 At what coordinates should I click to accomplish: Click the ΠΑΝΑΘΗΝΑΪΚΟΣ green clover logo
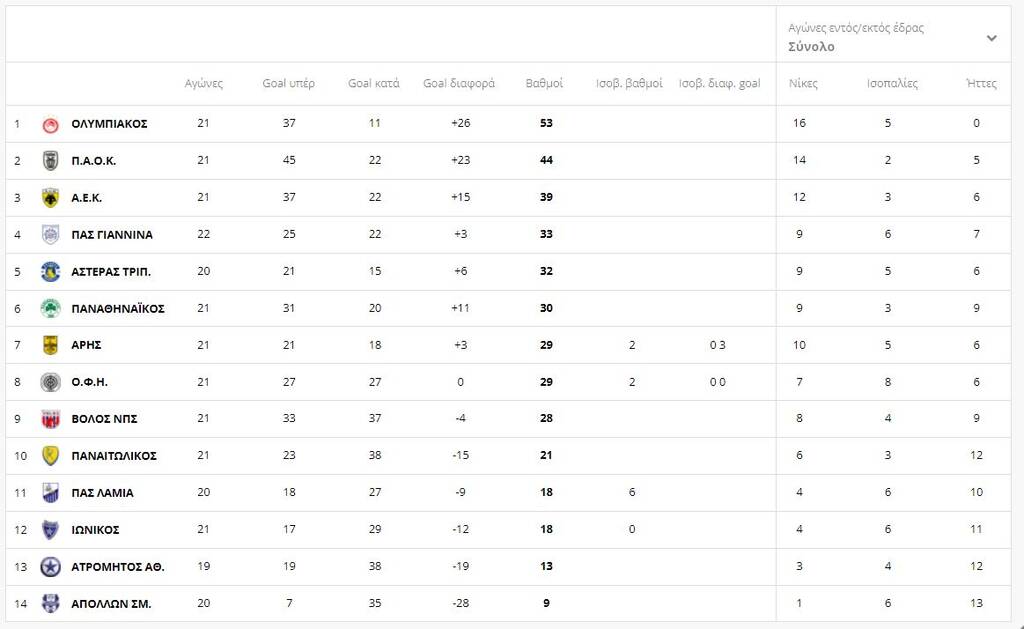click(x=50, y=309)
